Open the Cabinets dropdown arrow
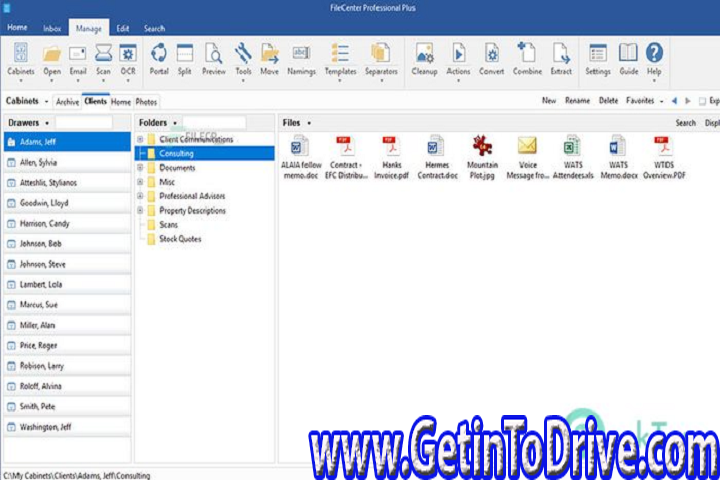 click(46, 102)
